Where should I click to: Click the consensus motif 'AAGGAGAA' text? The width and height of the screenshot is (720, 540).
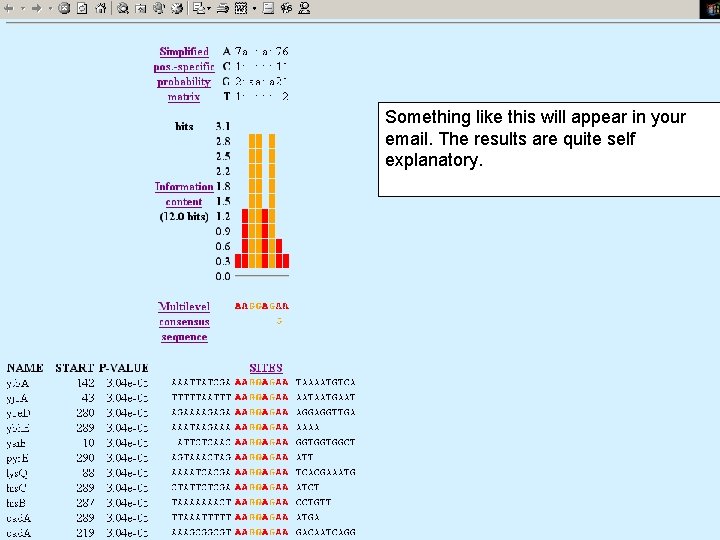coord(262,306)
